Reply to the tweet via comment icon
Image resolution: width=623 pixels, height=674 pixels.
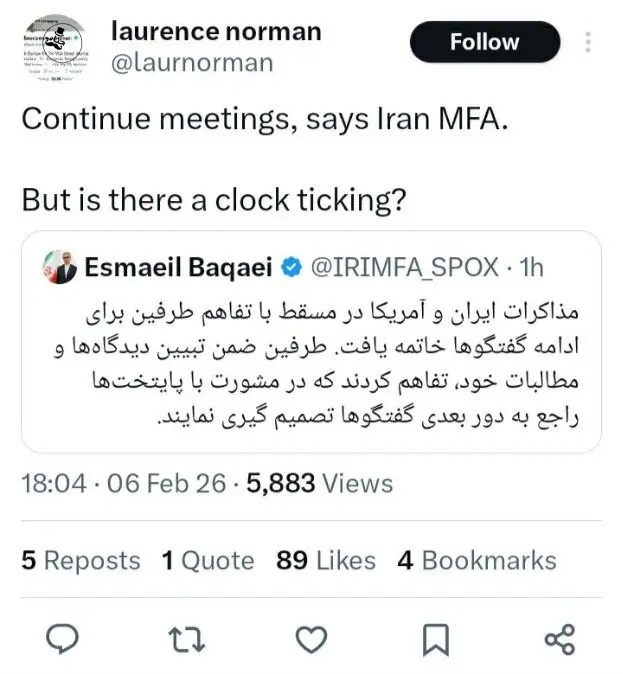tap(63, 639)
